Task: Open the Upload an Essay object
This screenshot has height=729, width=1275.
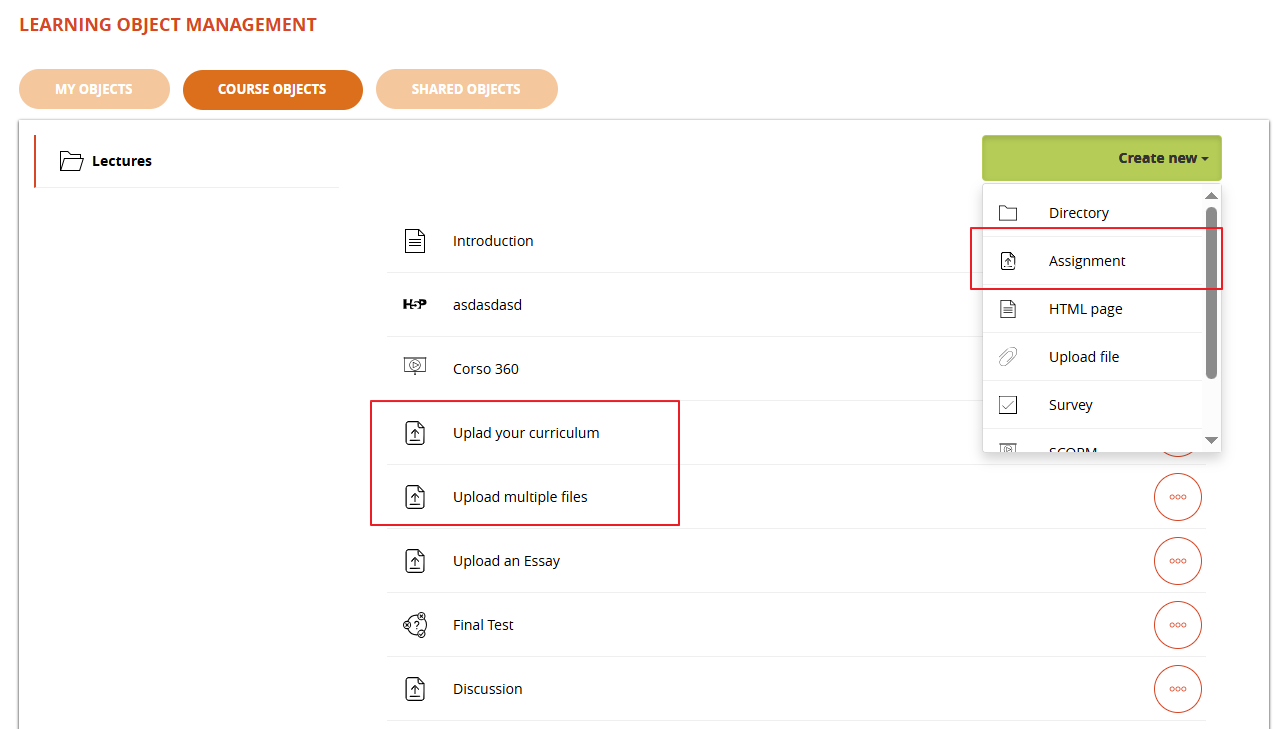Action: [506, 561]
